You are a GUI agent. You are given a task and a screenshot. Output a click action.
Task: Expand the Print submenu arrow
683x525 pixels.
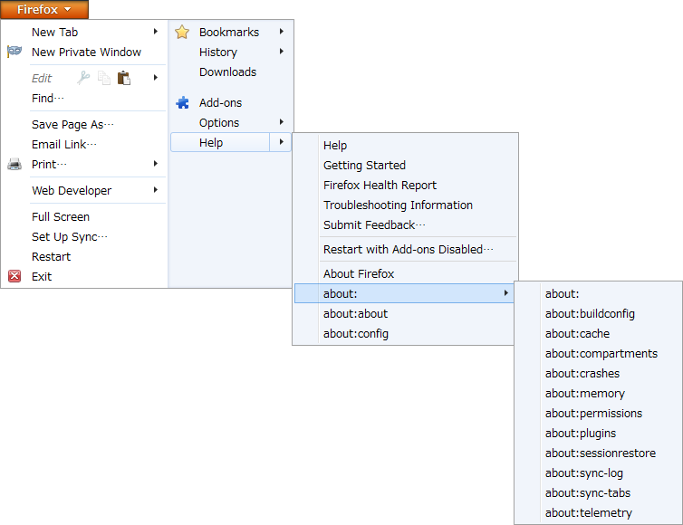tap(156, 164)
